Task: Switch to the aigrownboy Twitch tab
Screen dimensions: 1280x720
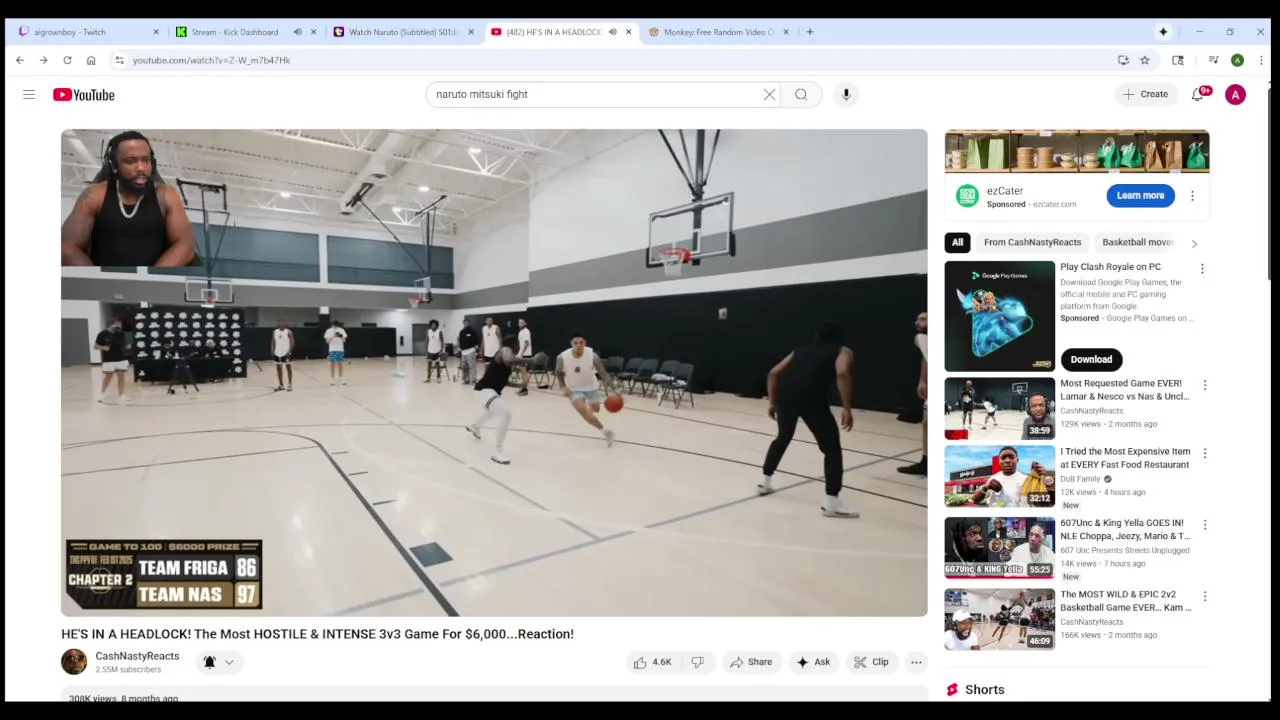Action: 87,32
